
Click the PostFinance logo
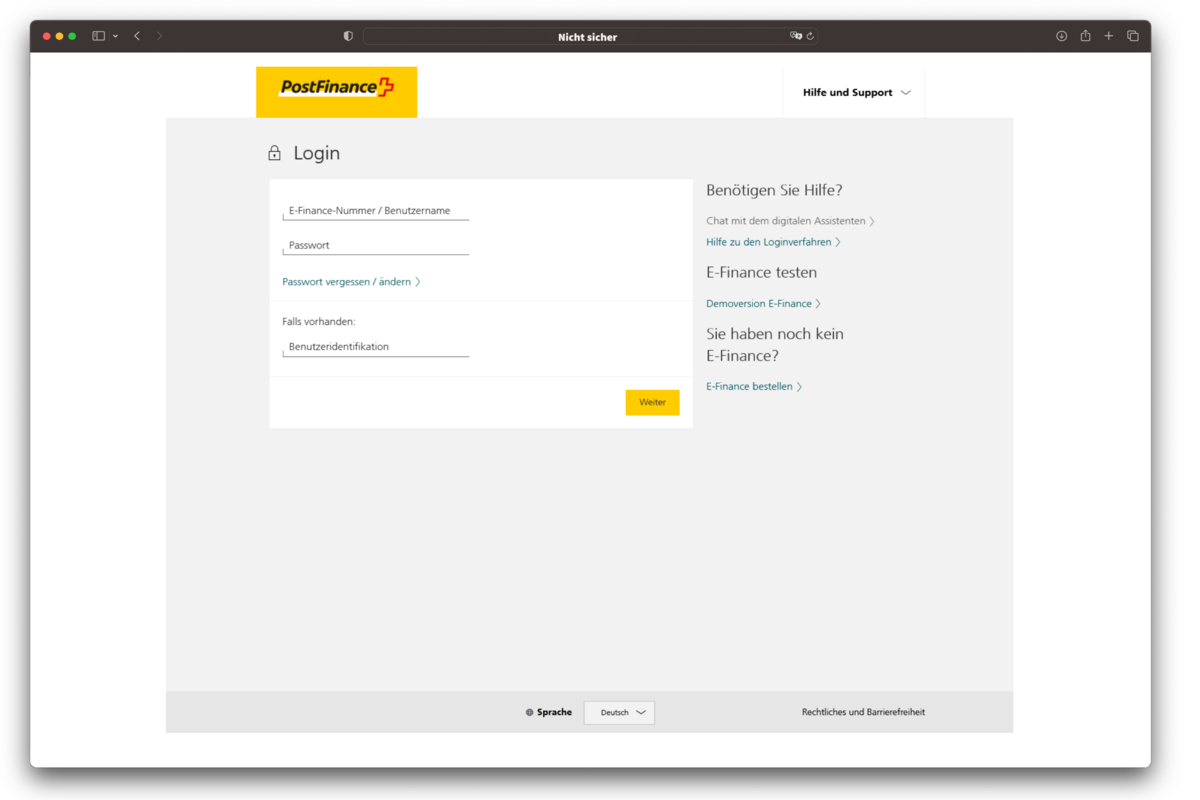tap(336, 92)
